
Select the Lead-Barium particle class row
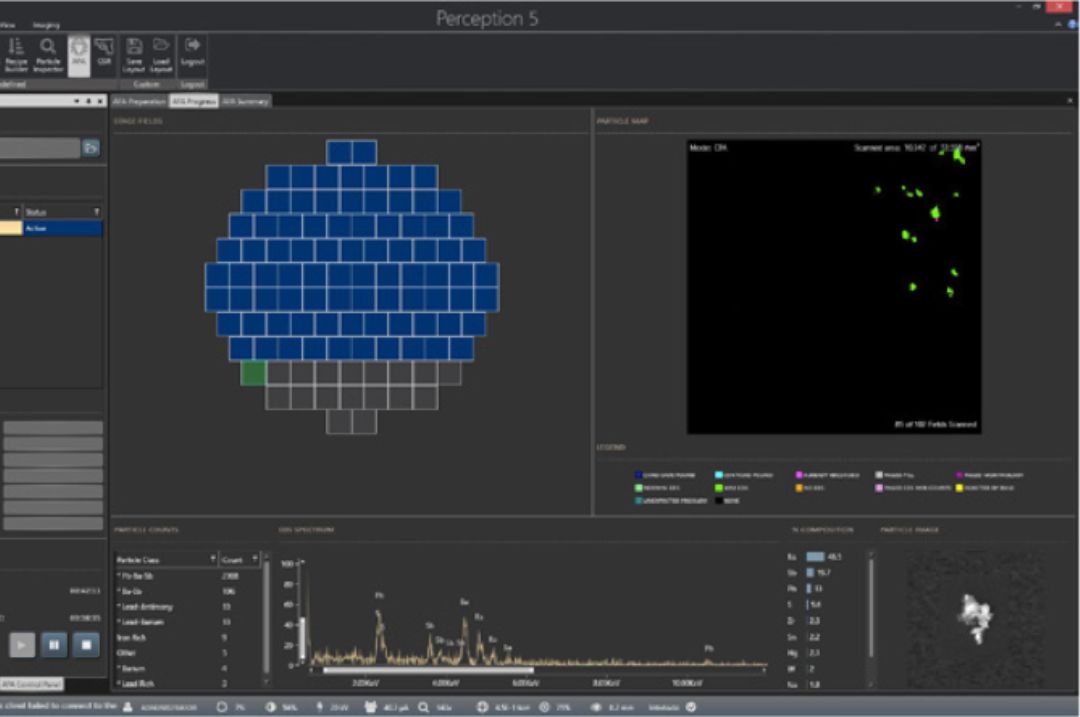[x=186, y=622]
